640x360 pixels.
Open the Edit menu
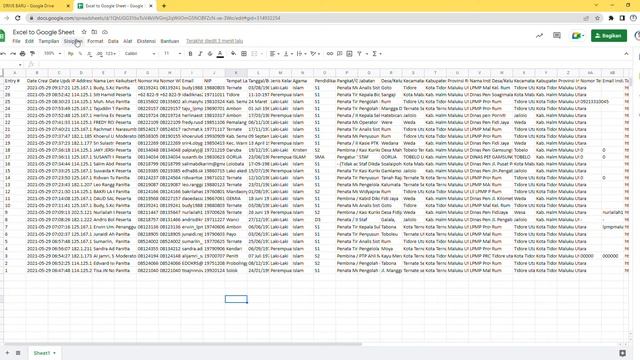[x=29, y=41]
